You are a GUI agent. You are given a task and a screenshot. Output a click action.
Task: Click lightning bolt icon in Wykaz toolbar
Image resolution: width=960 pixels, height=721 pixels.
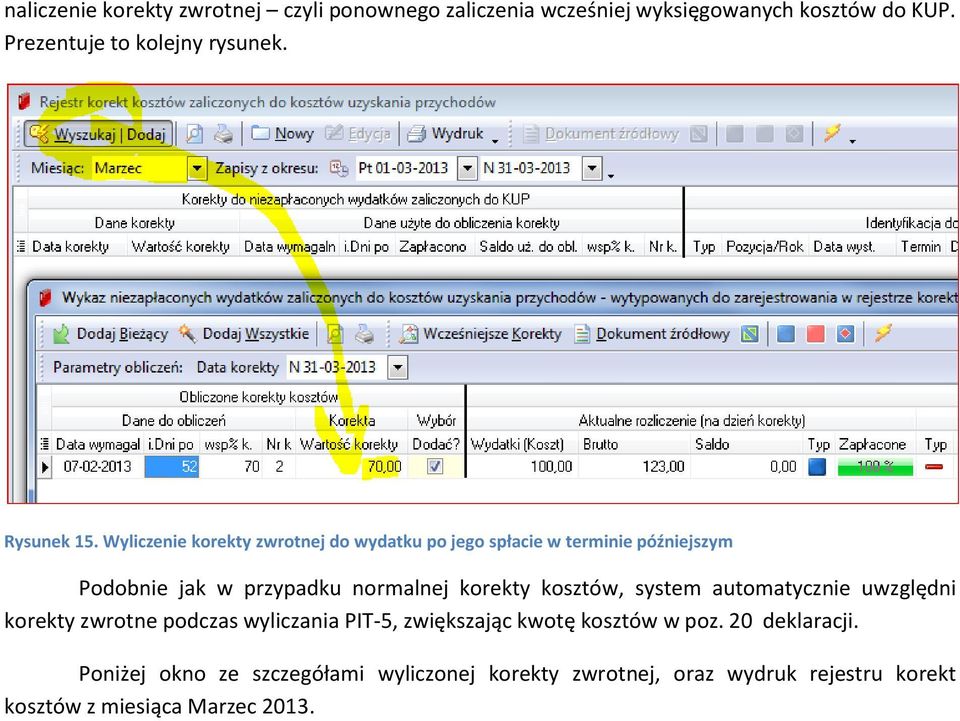[x=883, y=332]
